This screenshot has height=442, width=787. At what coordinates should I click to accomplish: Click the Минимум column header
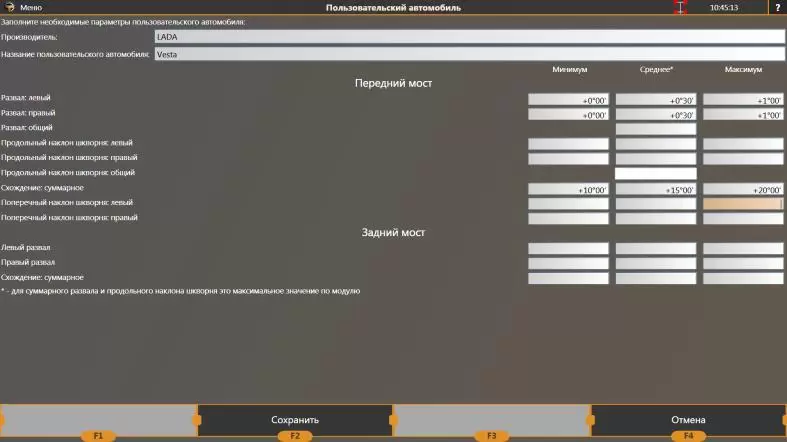coord(570,69)
